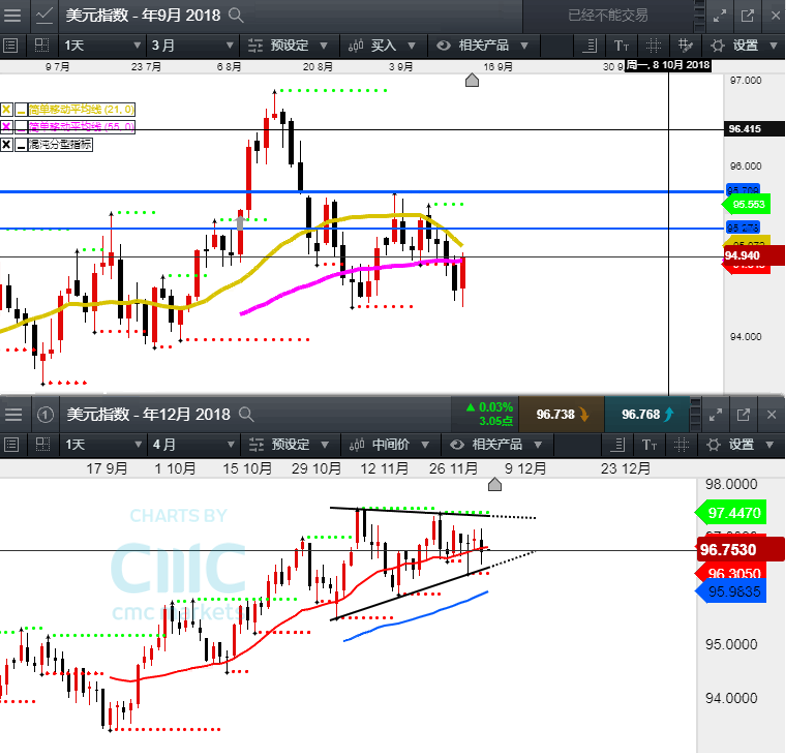Click the 美元指数 - 年9月 2018 title

143,16
